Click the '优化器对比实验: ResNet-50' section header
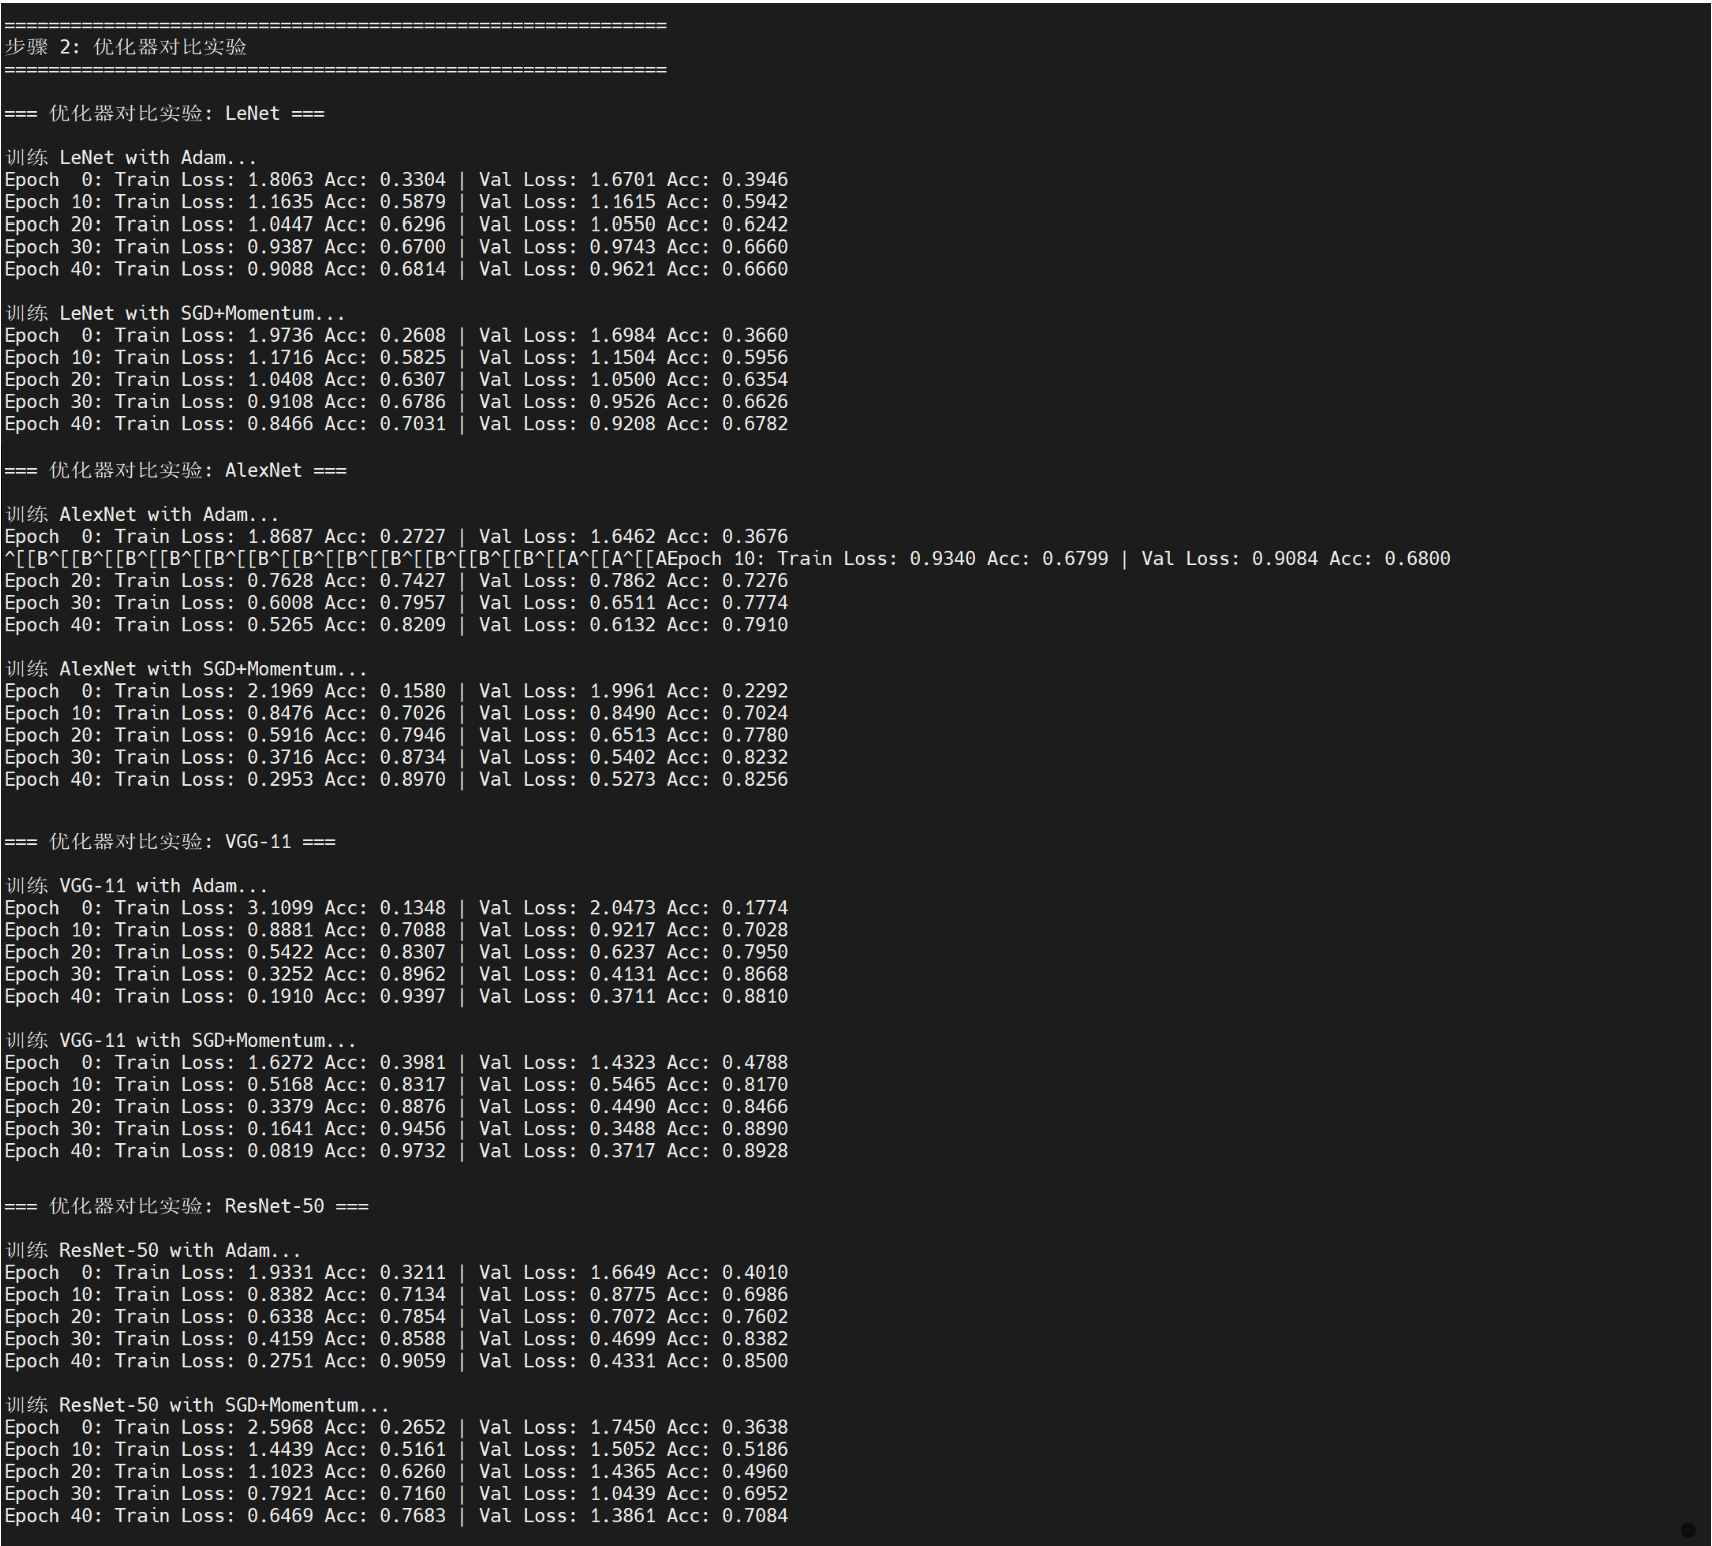Viewport: 1712px width, 1546px height. [x=186, y=1206]
